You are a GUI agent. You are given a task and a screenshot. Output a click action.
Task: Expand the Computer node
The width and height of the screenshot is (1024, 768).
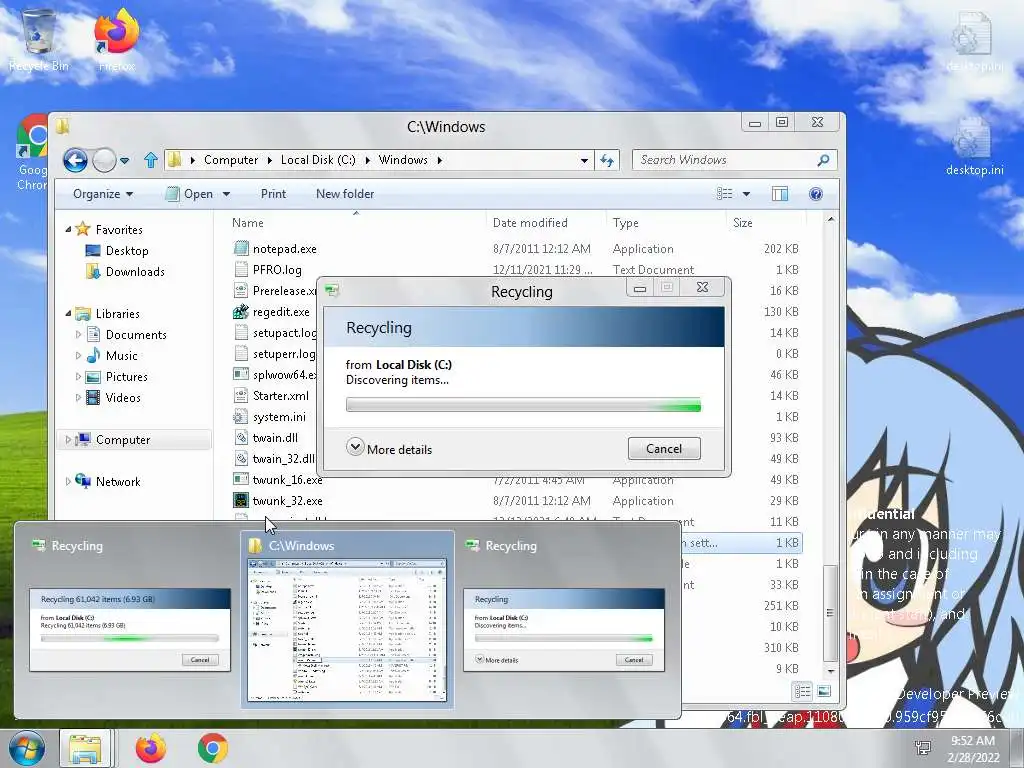(68, 440)
